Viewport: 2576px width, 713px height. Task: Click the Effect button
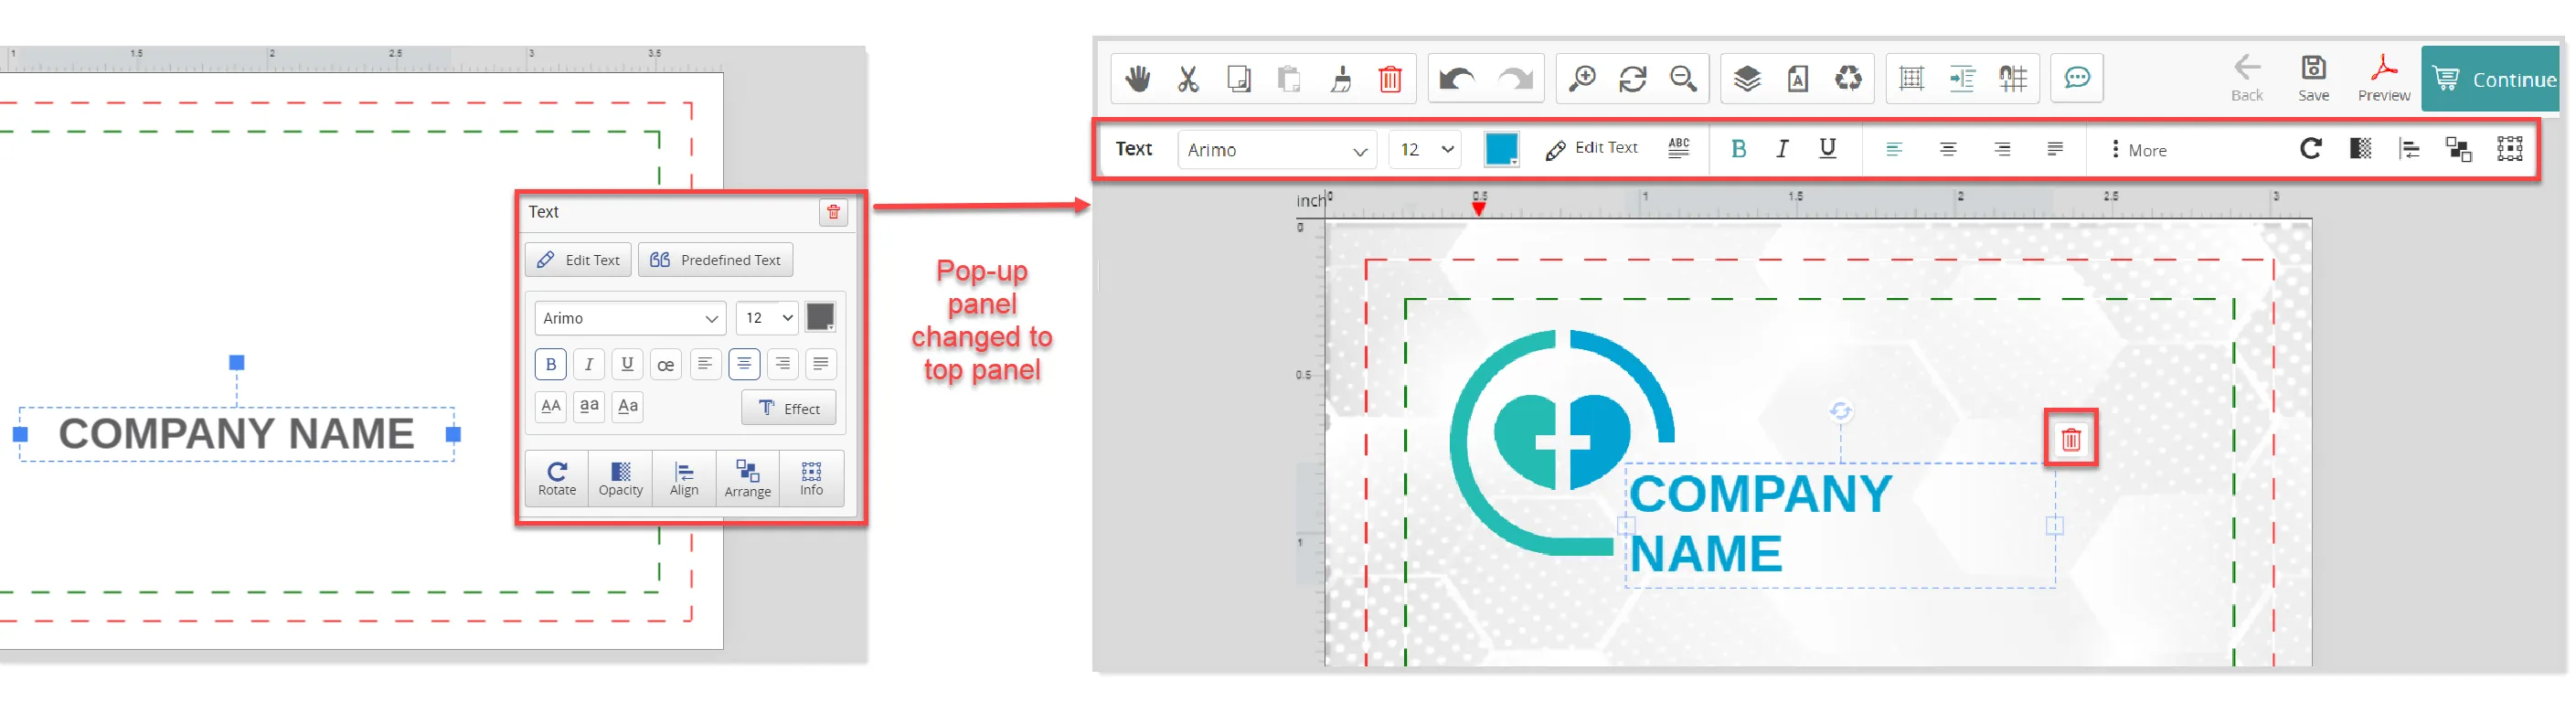(788, 408)
